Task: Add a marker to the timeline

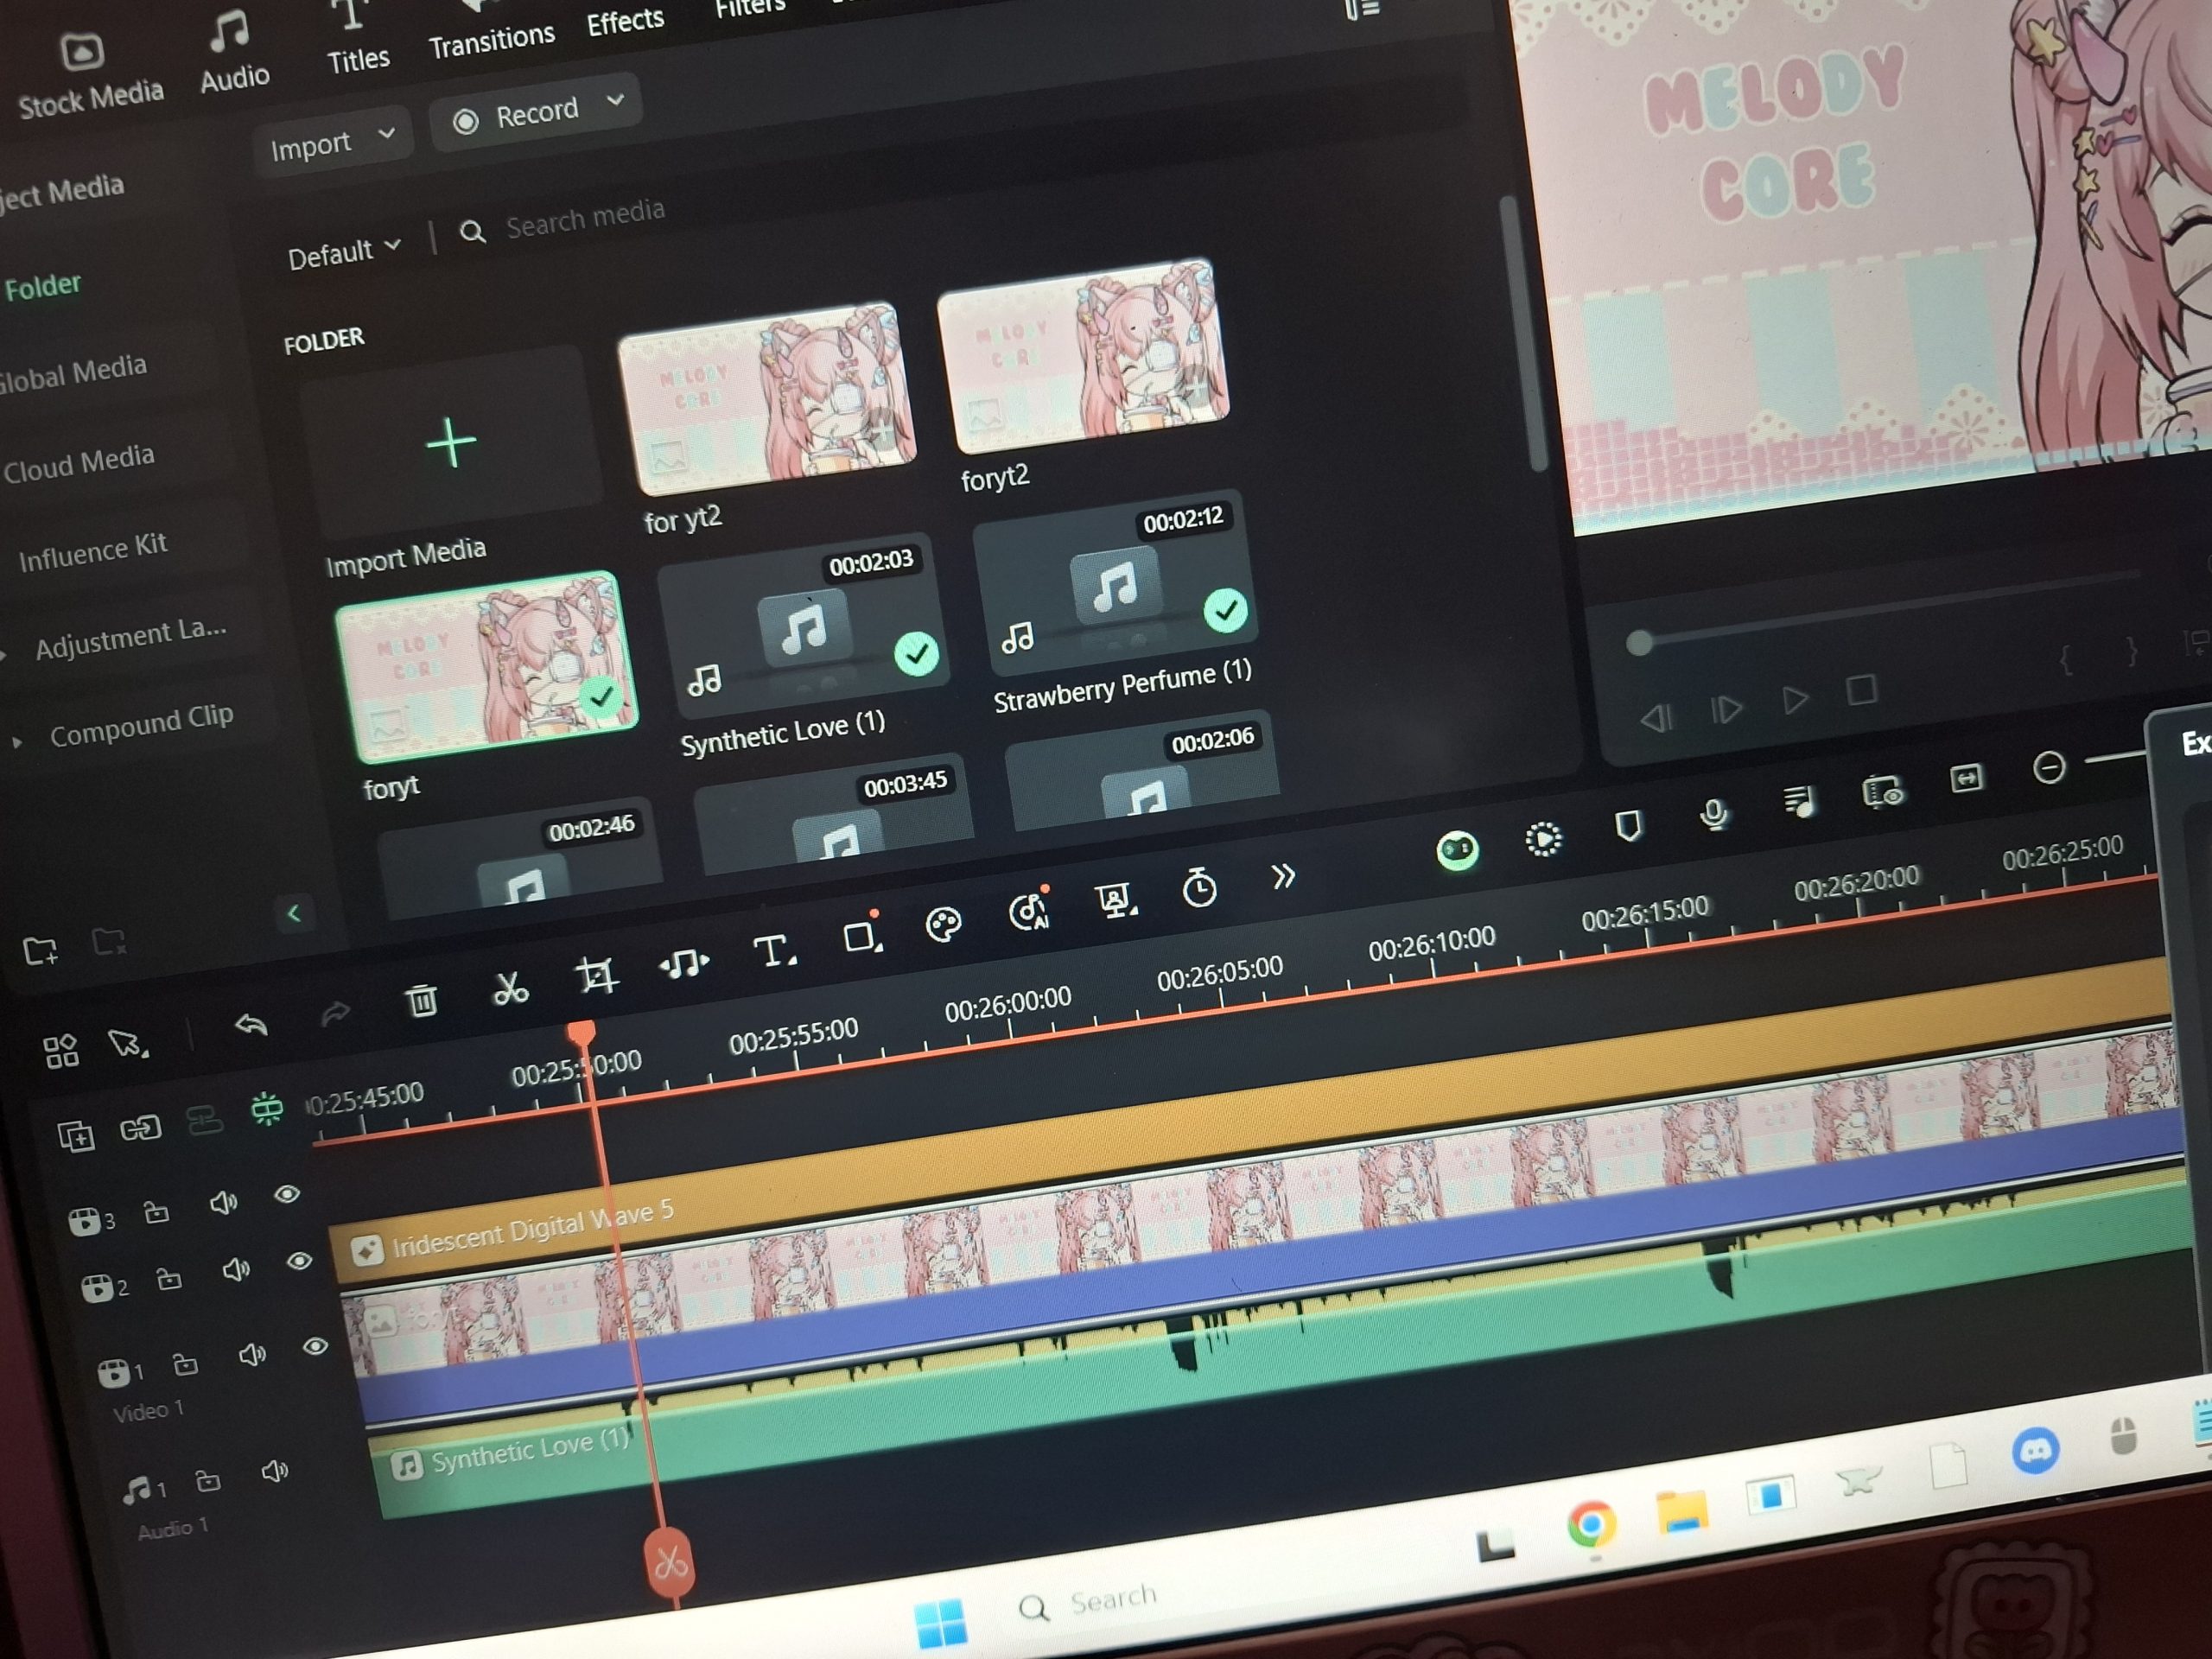Action: tap(1628, 826)
